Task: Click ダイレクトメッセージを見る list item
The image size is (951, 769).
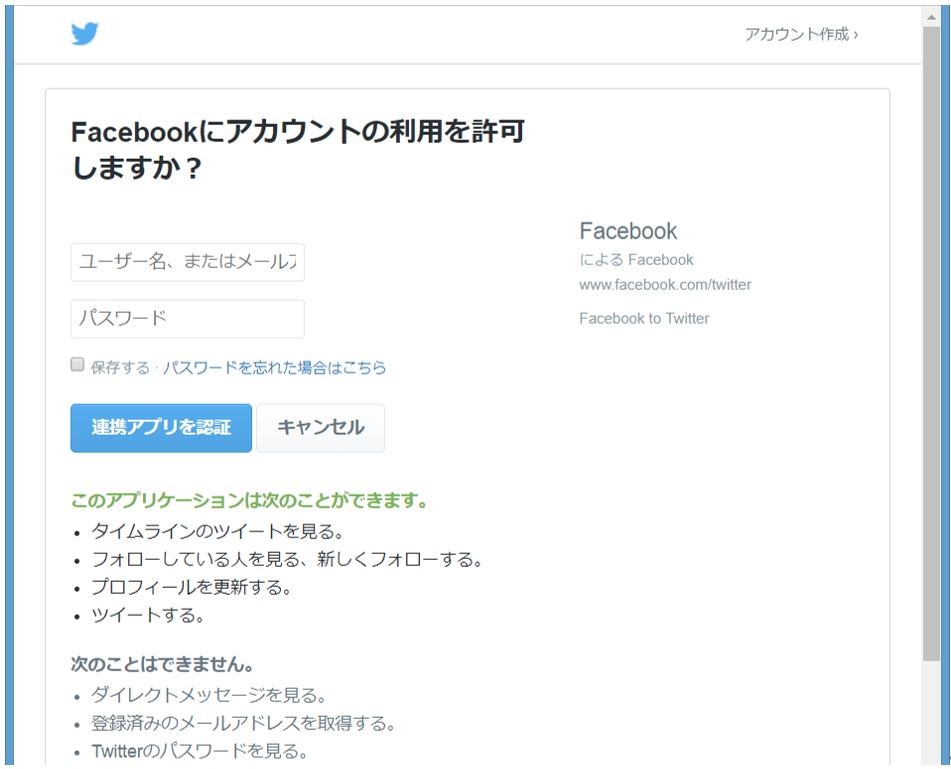Action: pyautogui.click(x=209, y=695)
